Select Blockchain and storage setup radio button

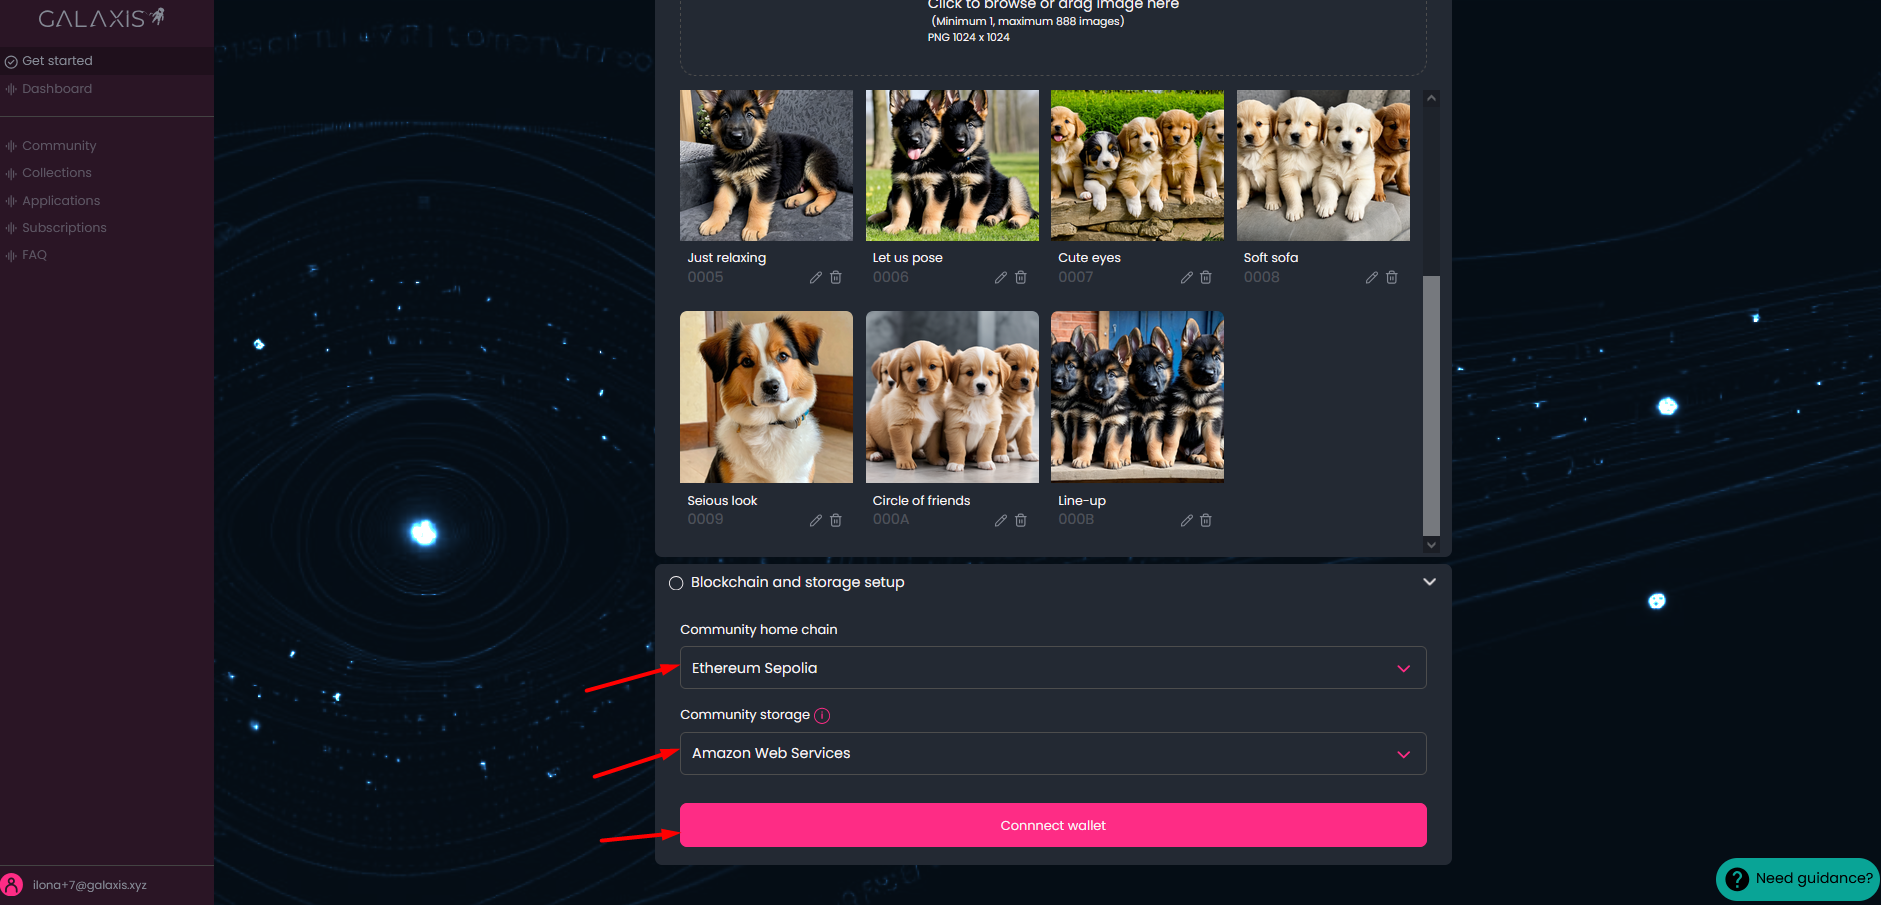tap(676, 583)
